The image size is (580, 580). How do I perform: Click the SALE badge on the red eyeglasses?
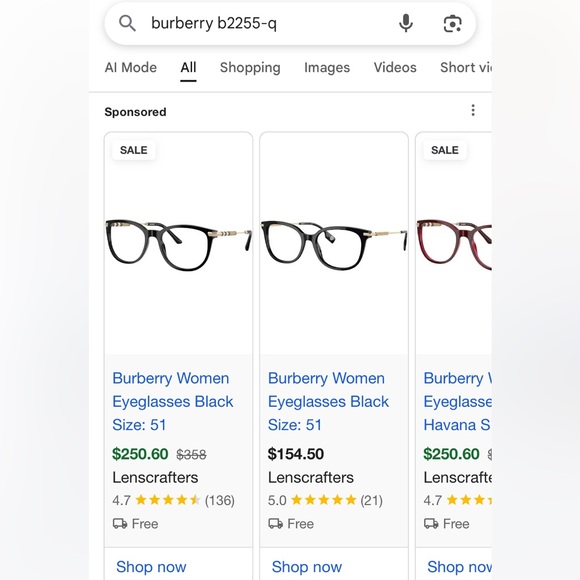[x=445, y=150]
